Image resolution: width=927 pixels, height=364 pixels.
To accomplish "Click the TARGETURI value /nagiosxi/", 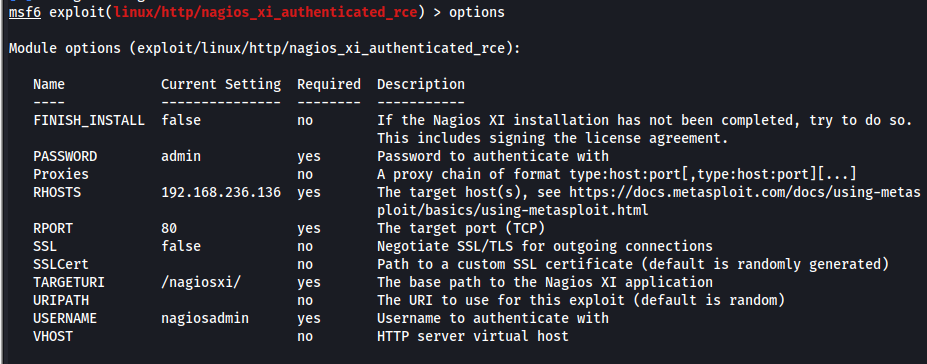I will coord(201,282).
